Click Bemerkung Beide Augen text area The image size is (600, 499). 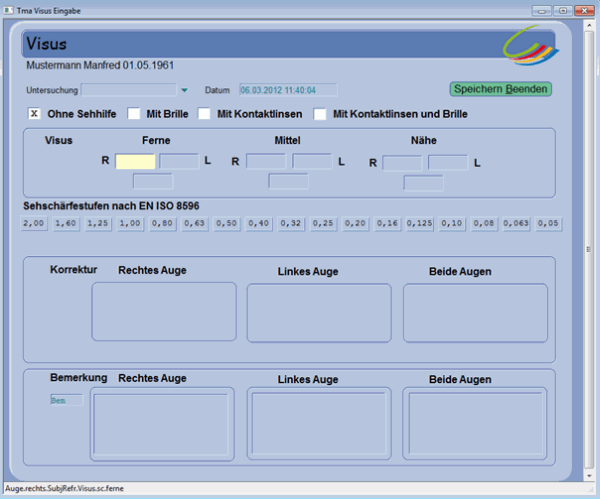click(x=475, y=424)
